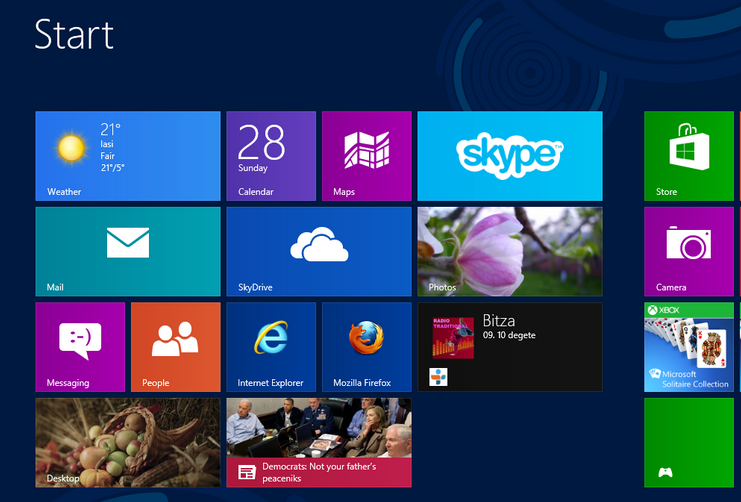Click the sun icon on the Weather tile
The width and height of the screenshot is (741, 502).
point(71,148)
